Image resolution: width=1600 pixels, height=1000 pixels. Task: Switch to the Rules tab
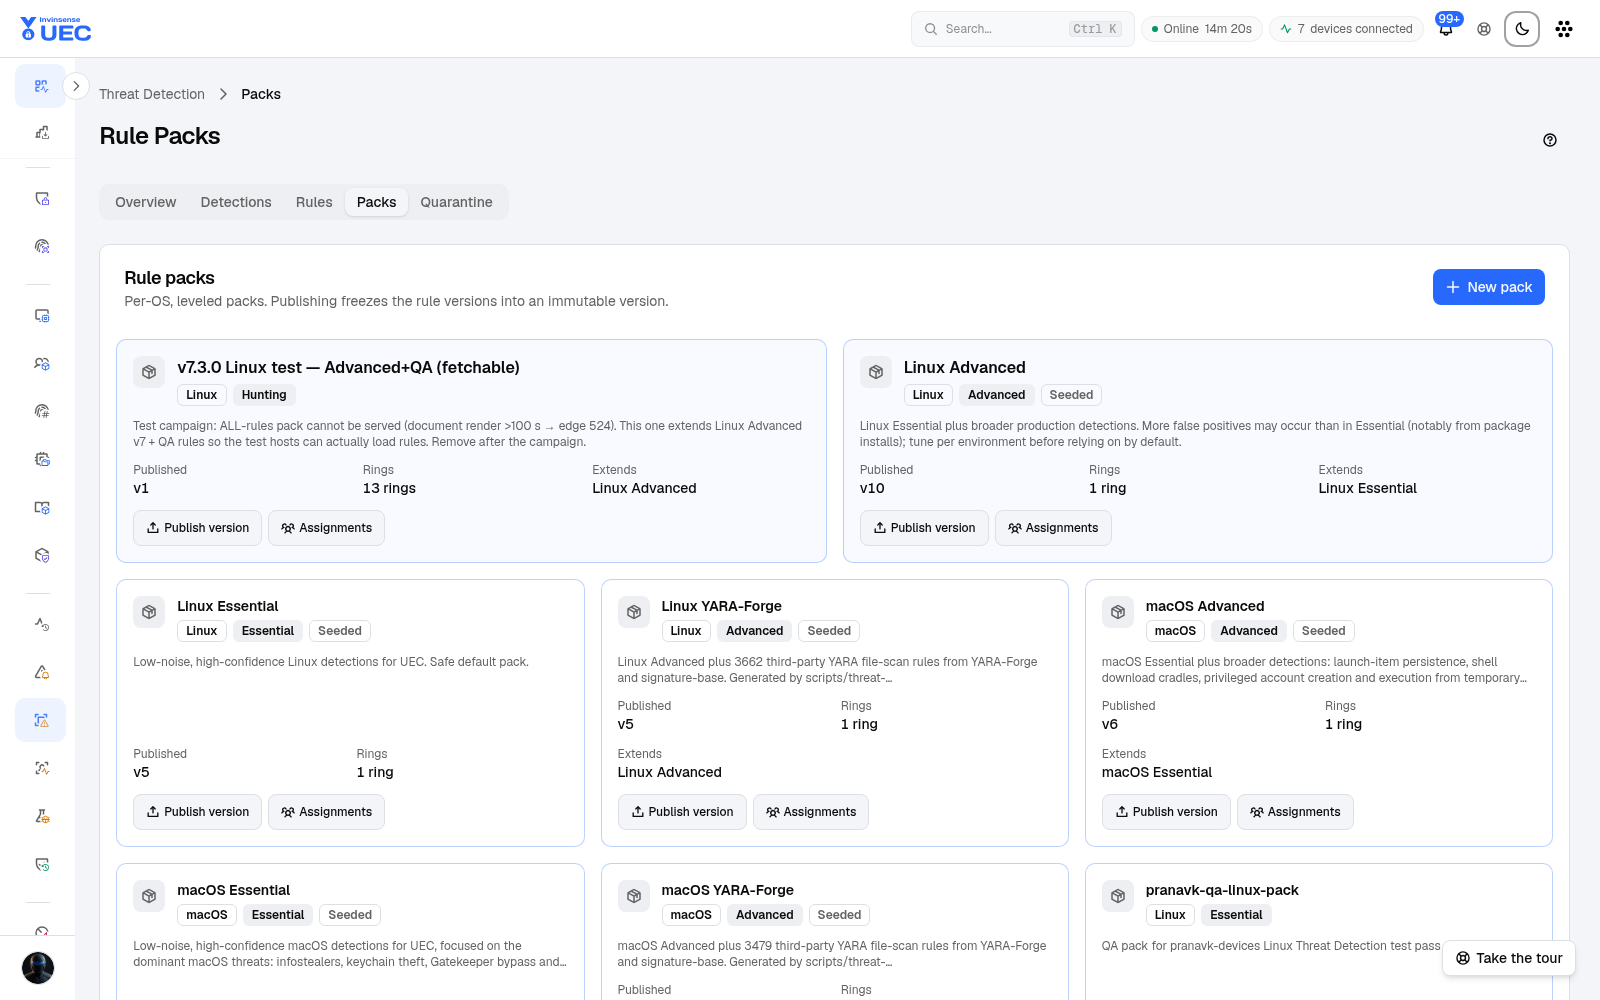coord(314,202)
